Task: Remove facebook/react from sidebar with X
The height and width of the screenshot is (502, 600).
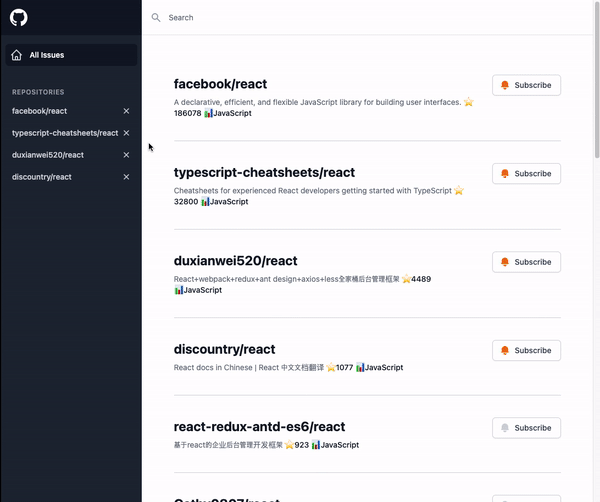Action: 126,111
